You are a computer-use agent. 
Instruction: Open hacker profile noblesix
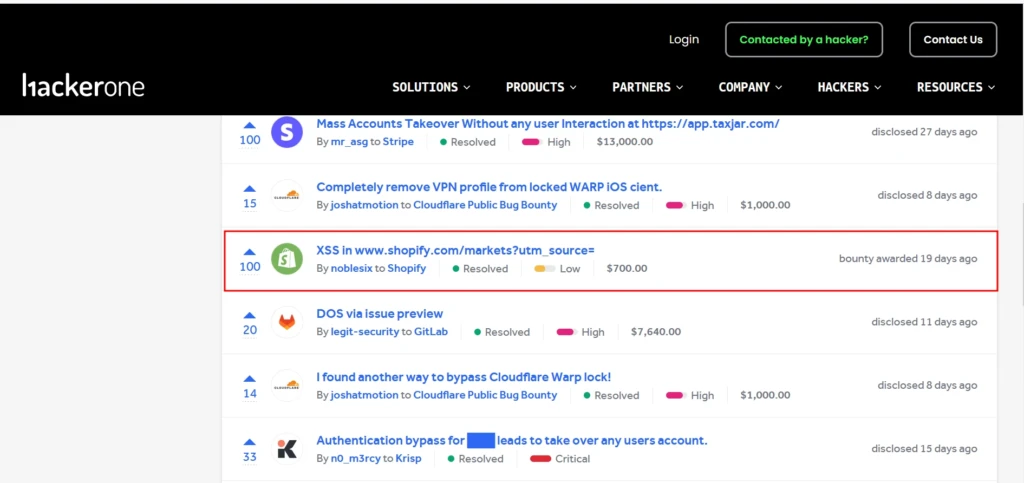[x=351, y=268]
